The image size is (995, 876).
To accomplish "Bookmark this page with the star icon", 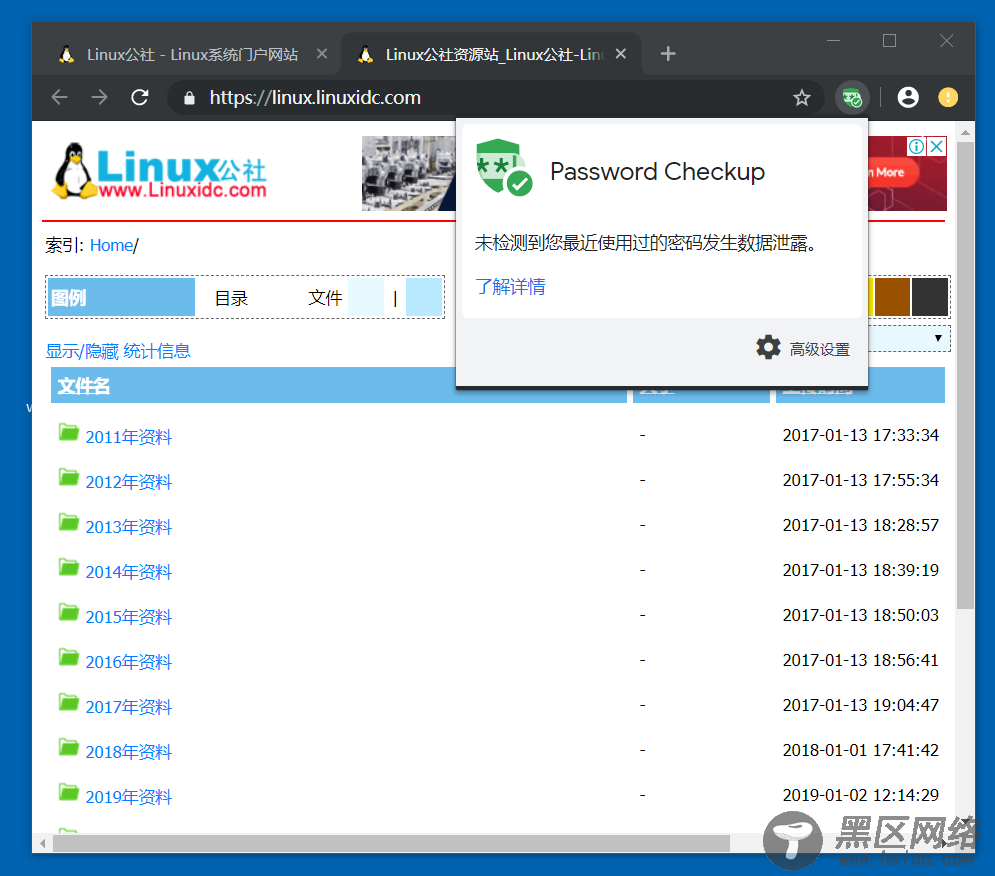I will 801,98.
